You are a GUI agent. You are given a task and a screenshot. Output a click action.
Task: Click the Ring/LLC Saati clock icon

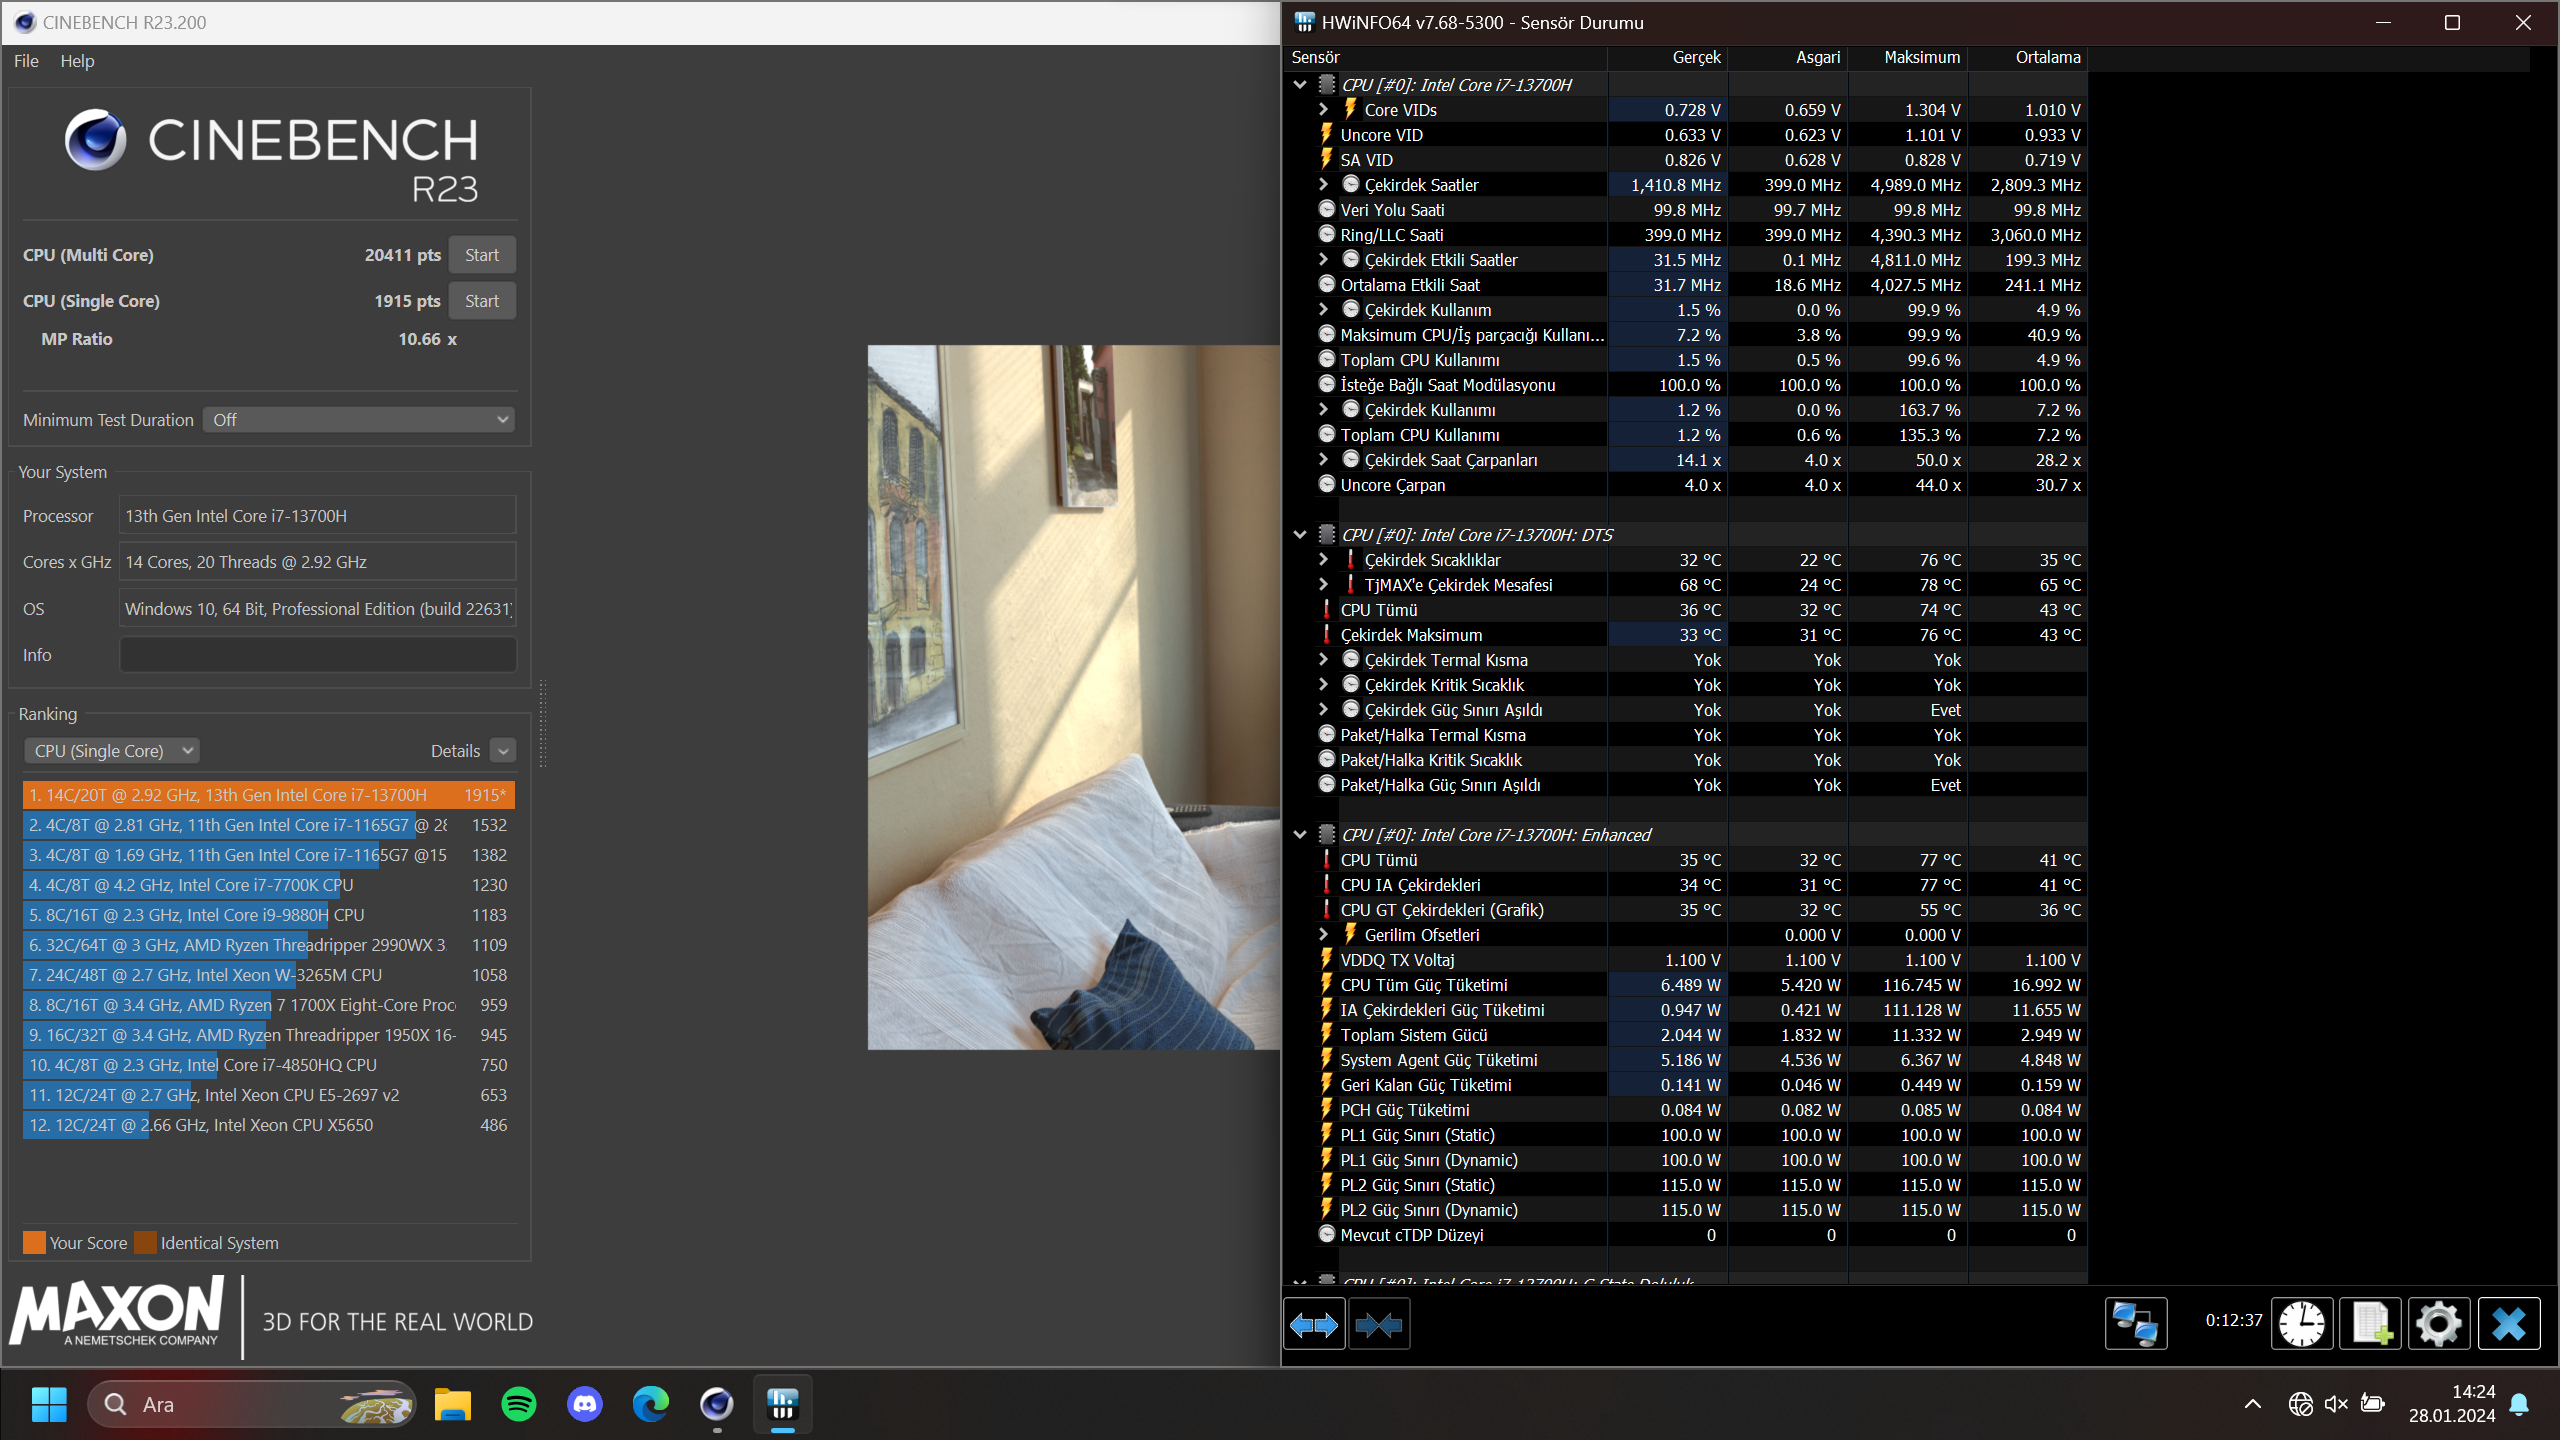[x=1327, y=234]
